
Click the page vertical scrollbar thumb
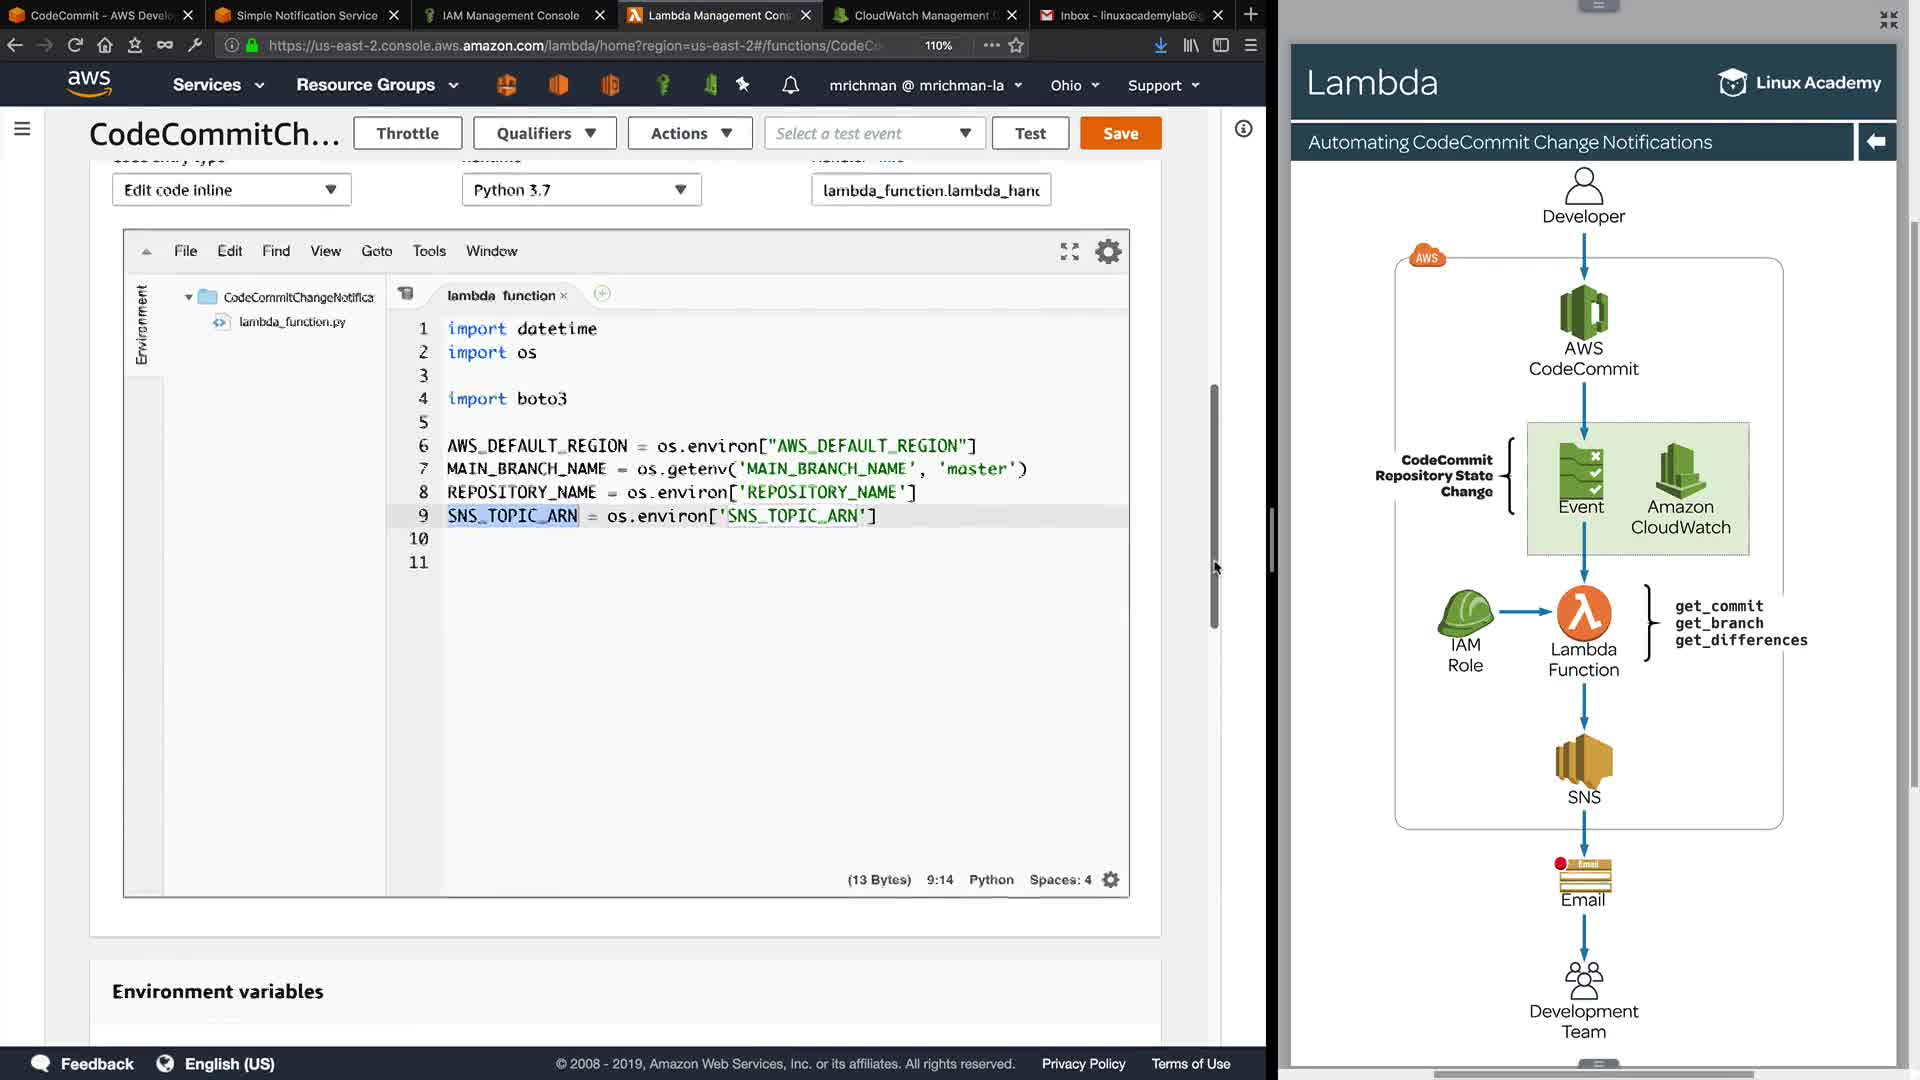(x=1214, y=505)
